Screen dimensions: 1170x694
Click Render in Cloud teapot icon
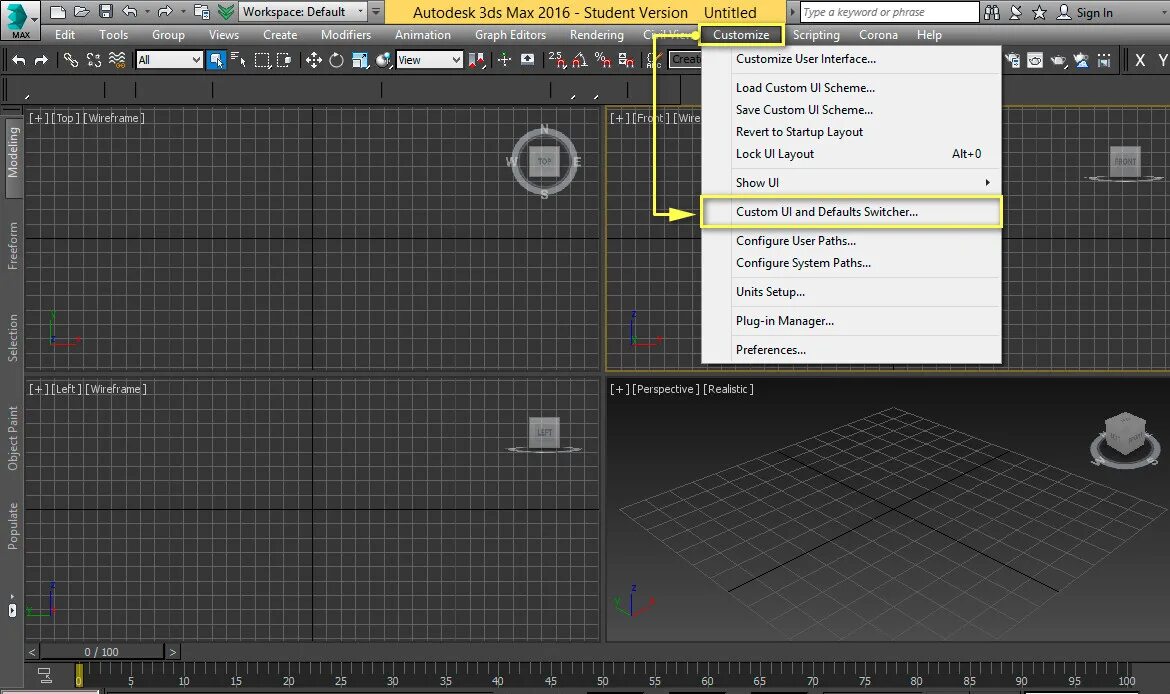click(1081, 60)
